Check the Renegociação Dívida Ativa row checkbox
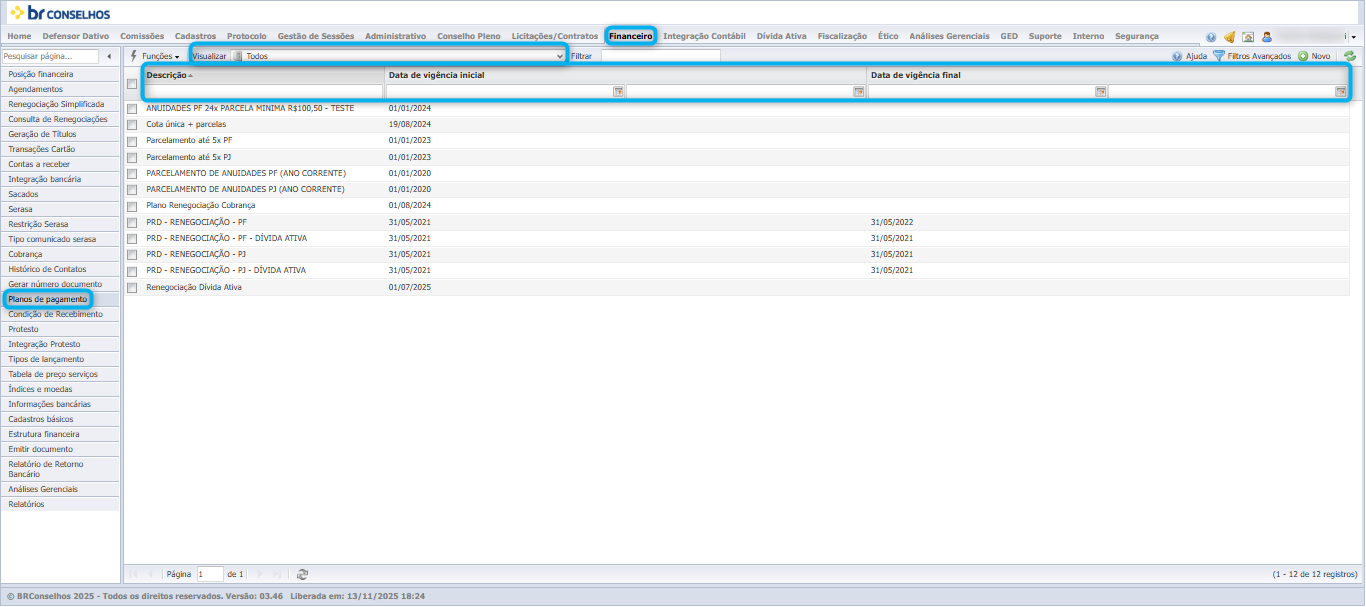This screenshot has width=1366, height=607. [132, 288]
